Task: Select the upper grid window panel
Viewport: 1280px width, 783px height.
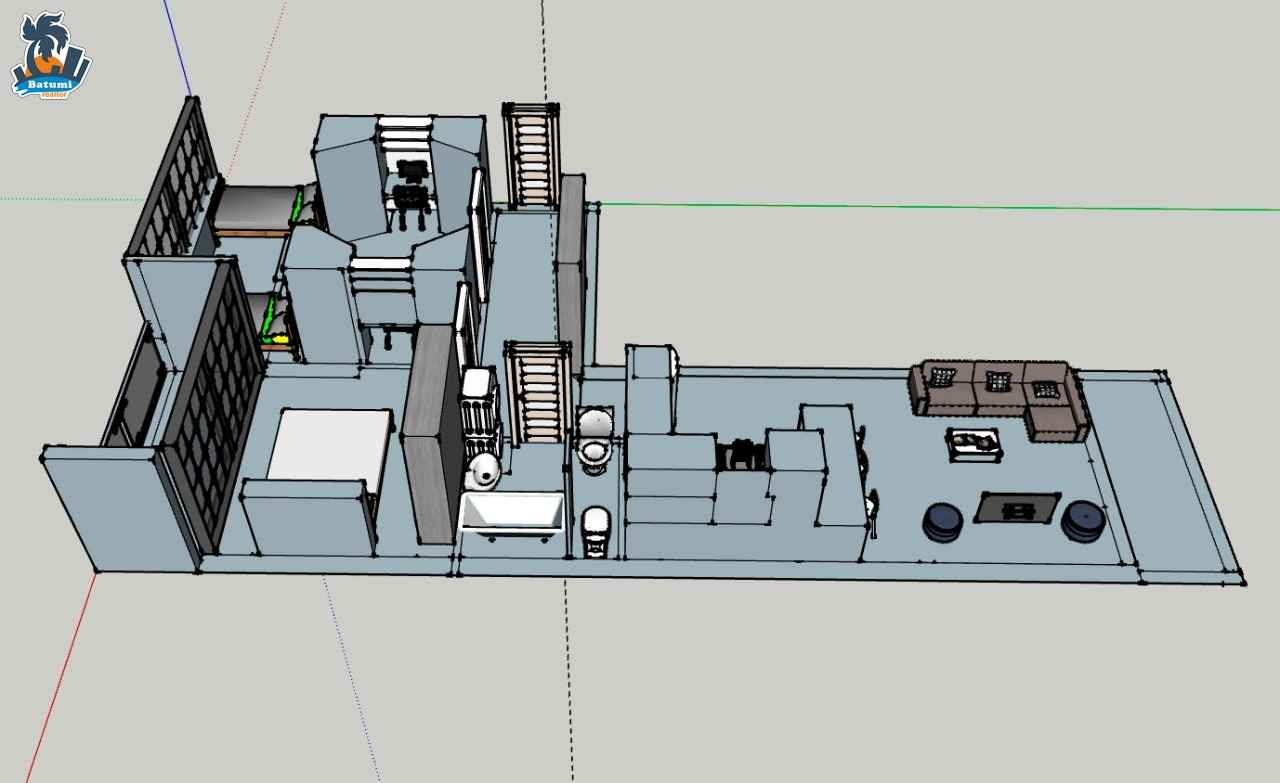Action: tap(174, 179)
